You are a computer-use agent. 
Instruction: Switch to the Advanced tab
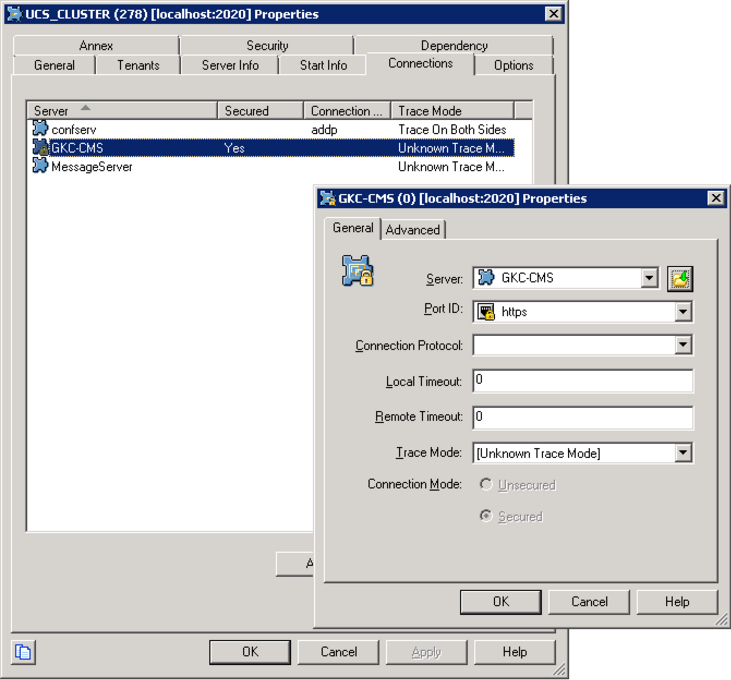pos(413,230)
